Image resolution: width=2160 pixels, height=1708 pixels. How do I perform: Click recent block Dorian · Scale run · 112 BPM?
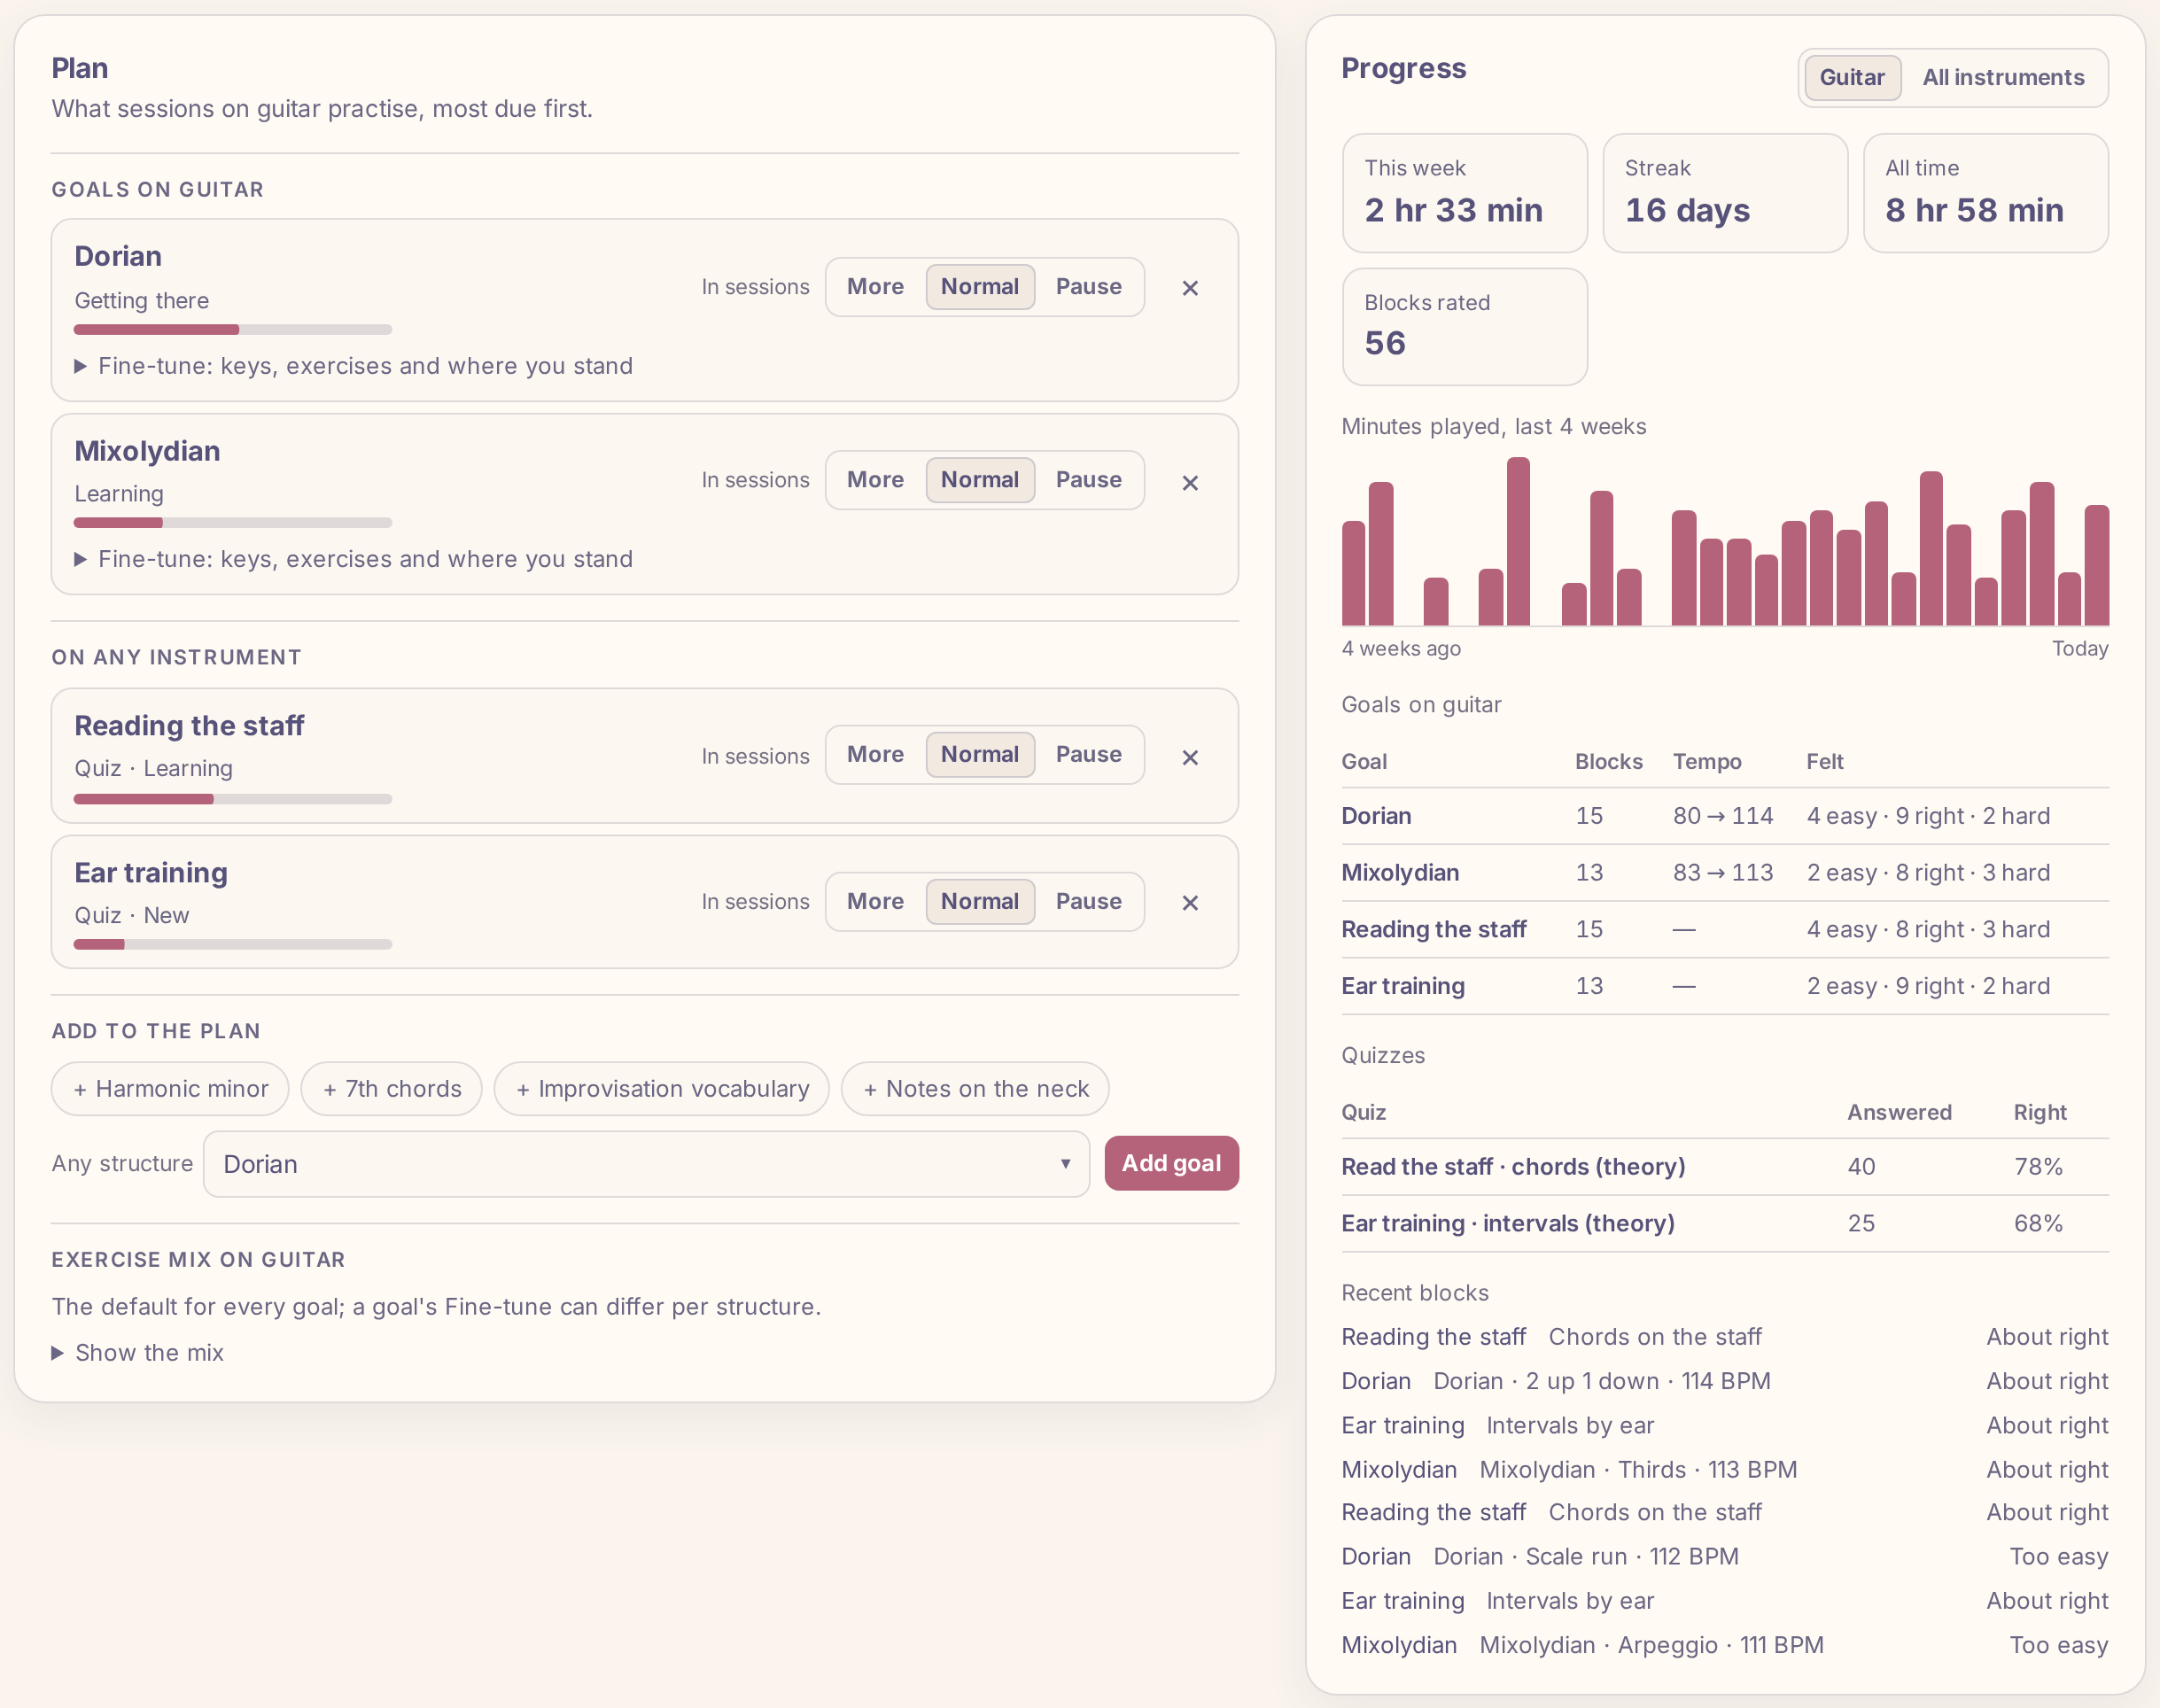pyautogui.click(x=1725, y=1557)
